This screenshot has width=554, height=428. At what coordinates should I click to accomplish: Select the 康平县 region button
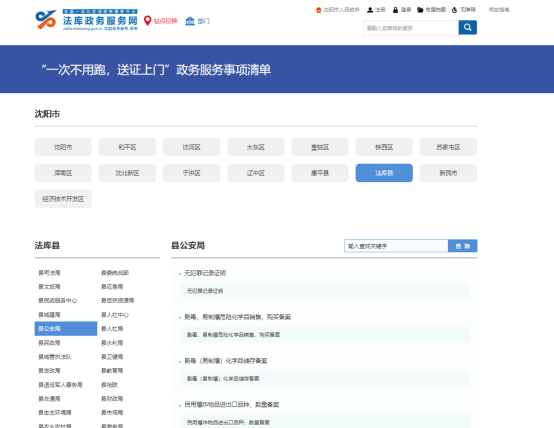click(320, 173)
